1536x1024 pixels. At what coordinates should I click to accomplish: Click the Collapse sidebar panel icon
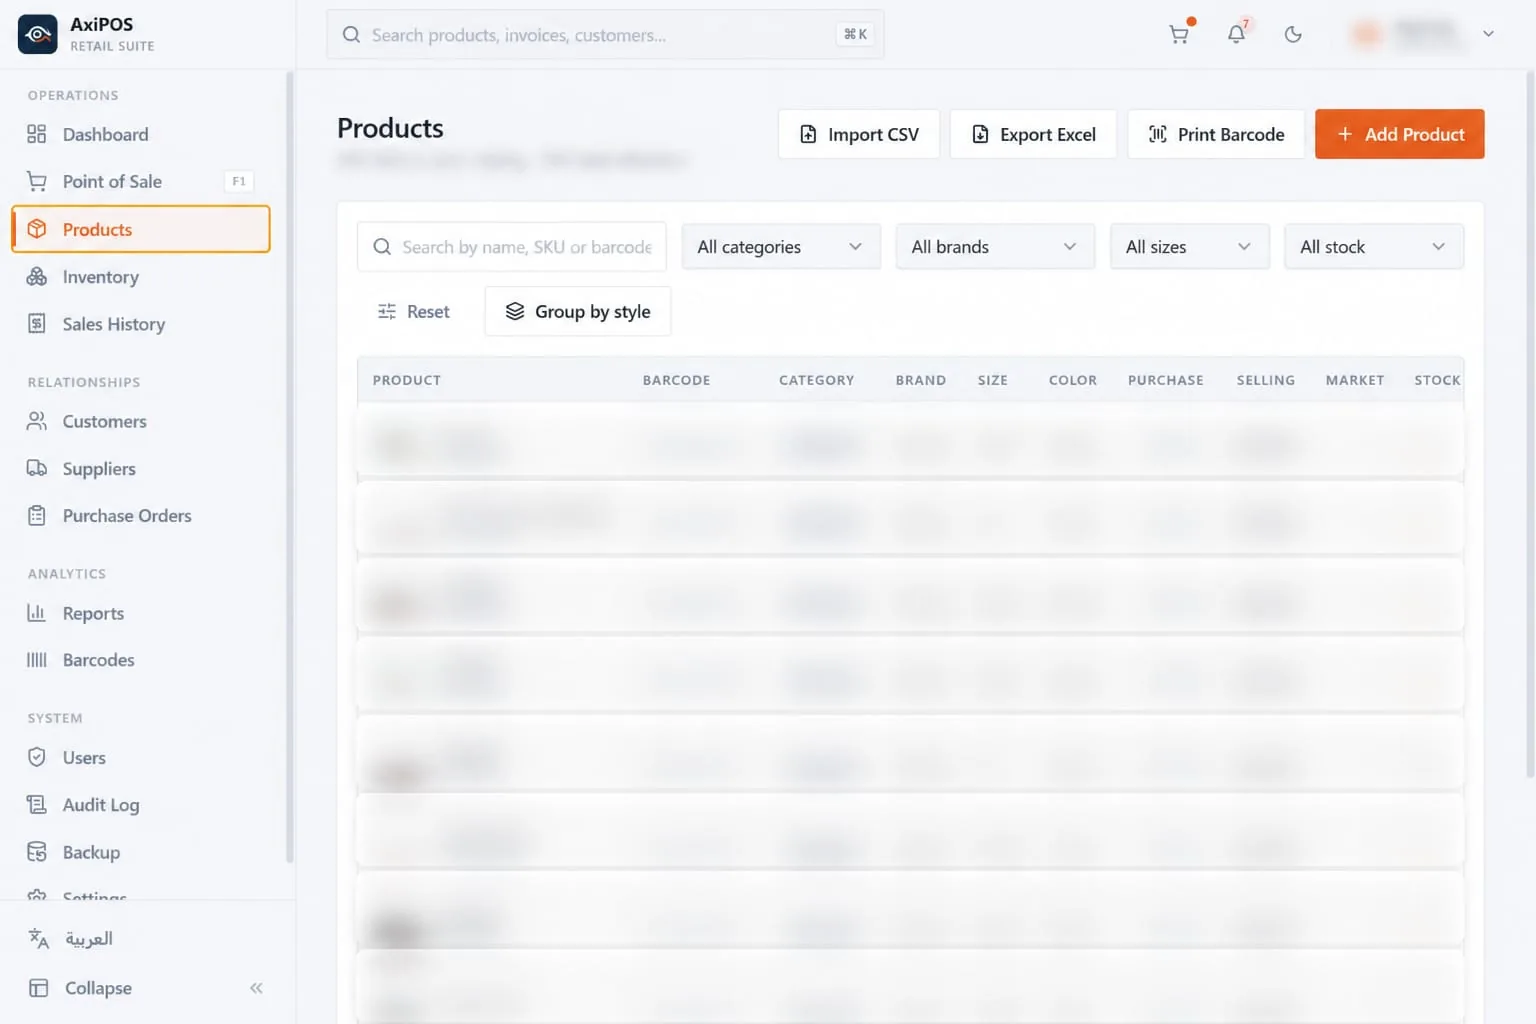point(39,988)
